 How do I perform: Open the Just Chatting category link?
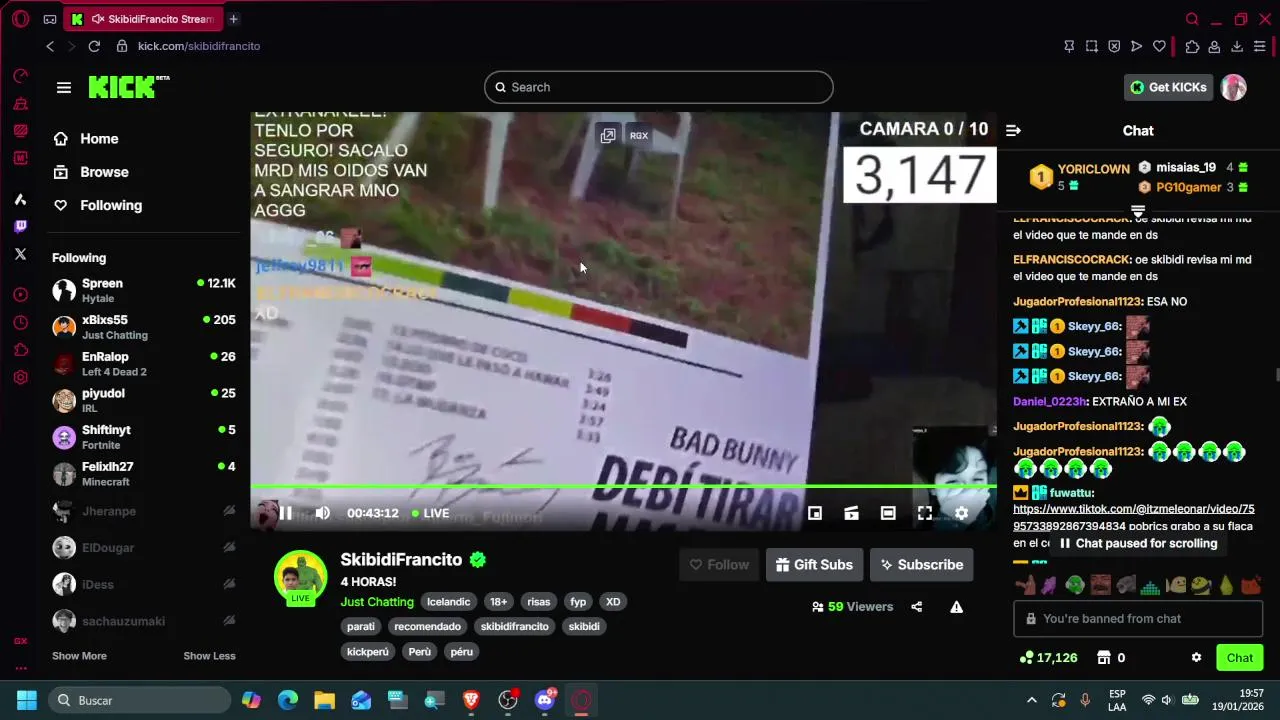pos(377,602)
